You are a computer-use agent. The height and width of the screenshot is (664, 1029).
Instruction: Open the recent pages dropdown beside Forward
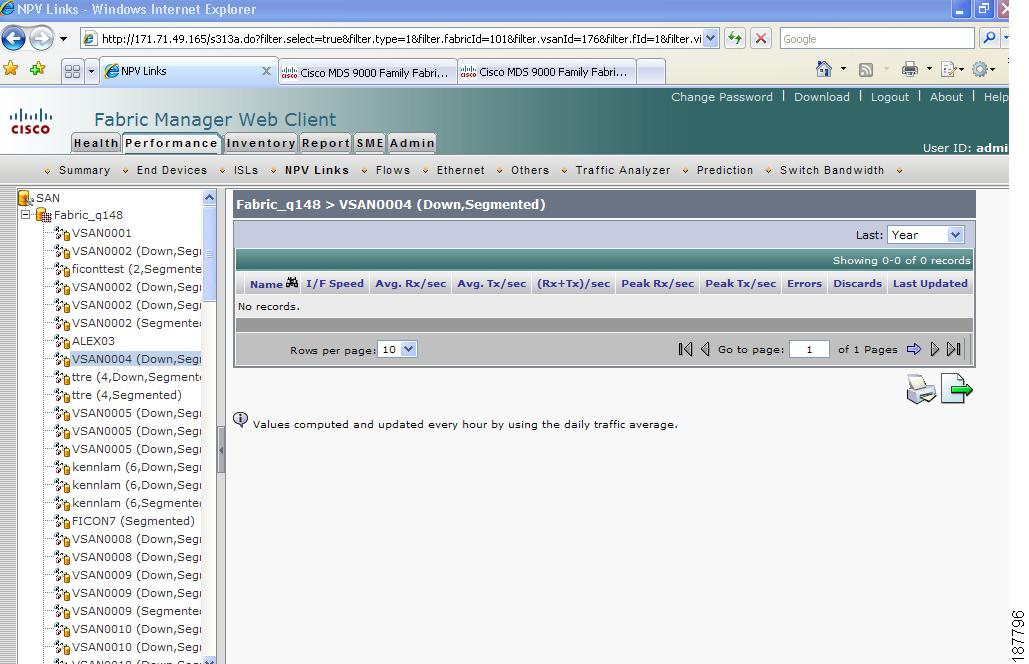point(63,39)
